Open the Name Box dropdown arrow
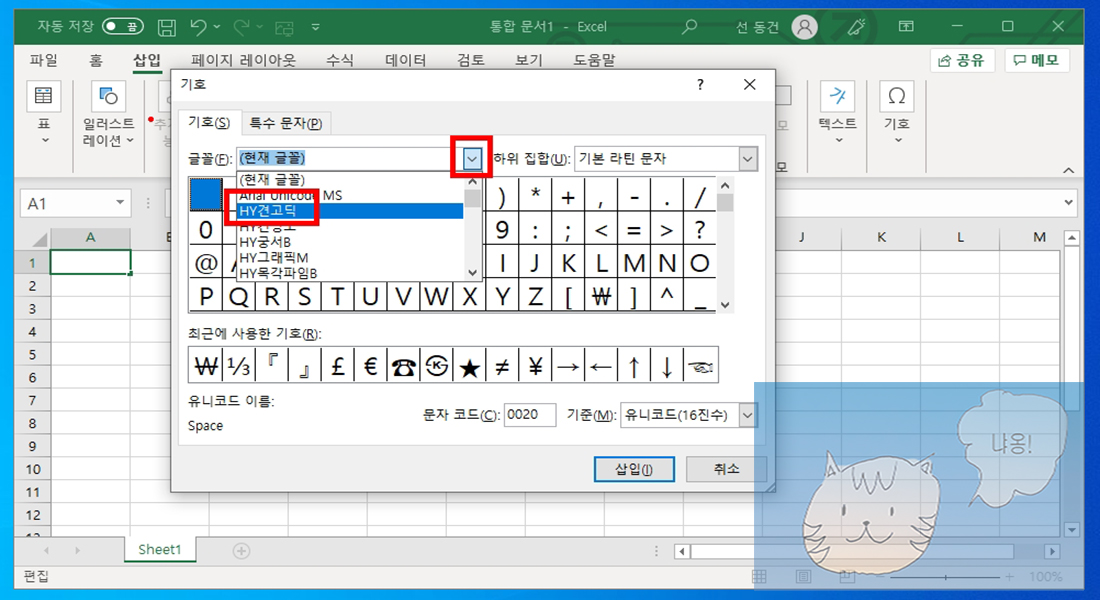 click(x=120, y=203)
